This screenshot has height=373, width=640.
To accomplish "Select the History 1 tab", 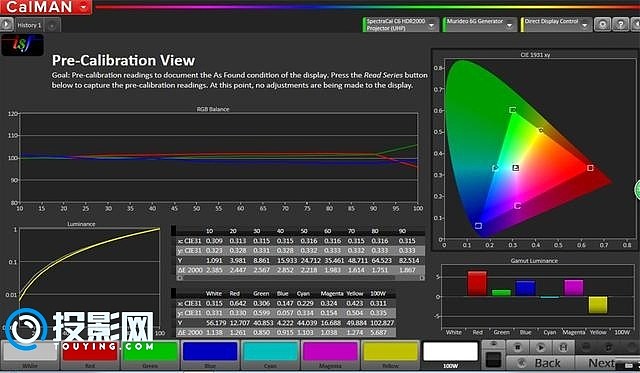I will pyautogui.click(x=29, y=25).
